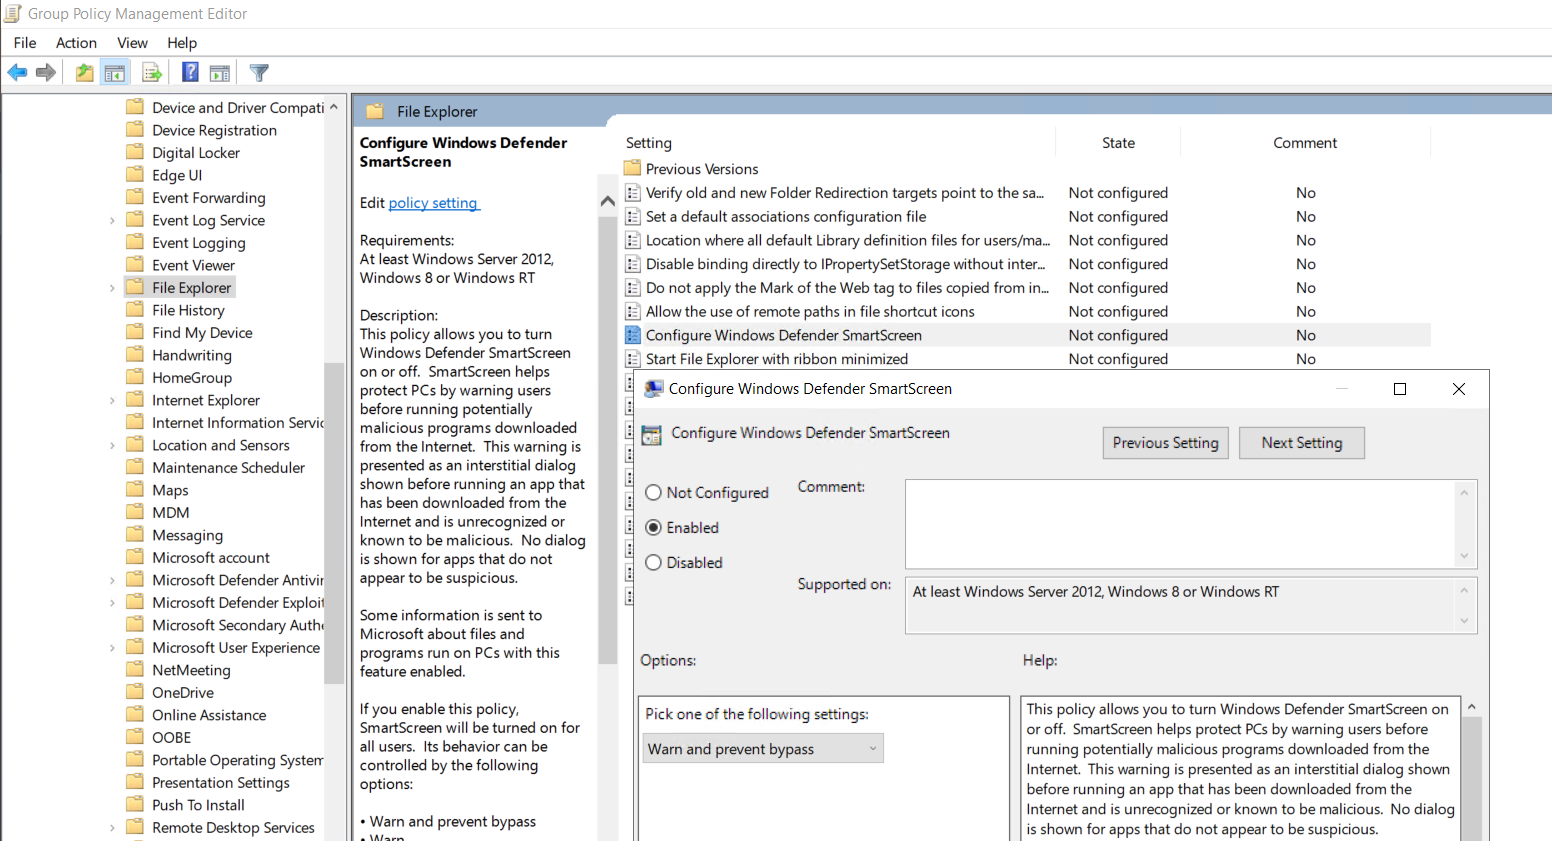Screen dimensions: 1552x841
Task: Click the 'Supported on' text field
Action: (x=1181, y=605)
